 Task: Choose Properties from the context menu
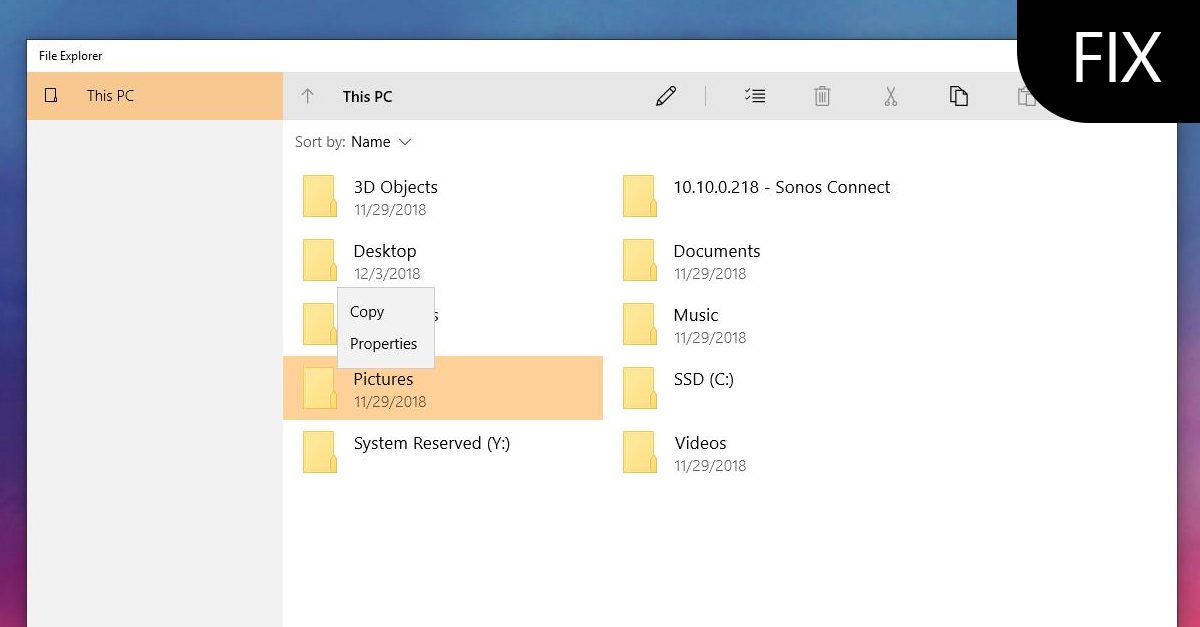click(x=383, y=344)
